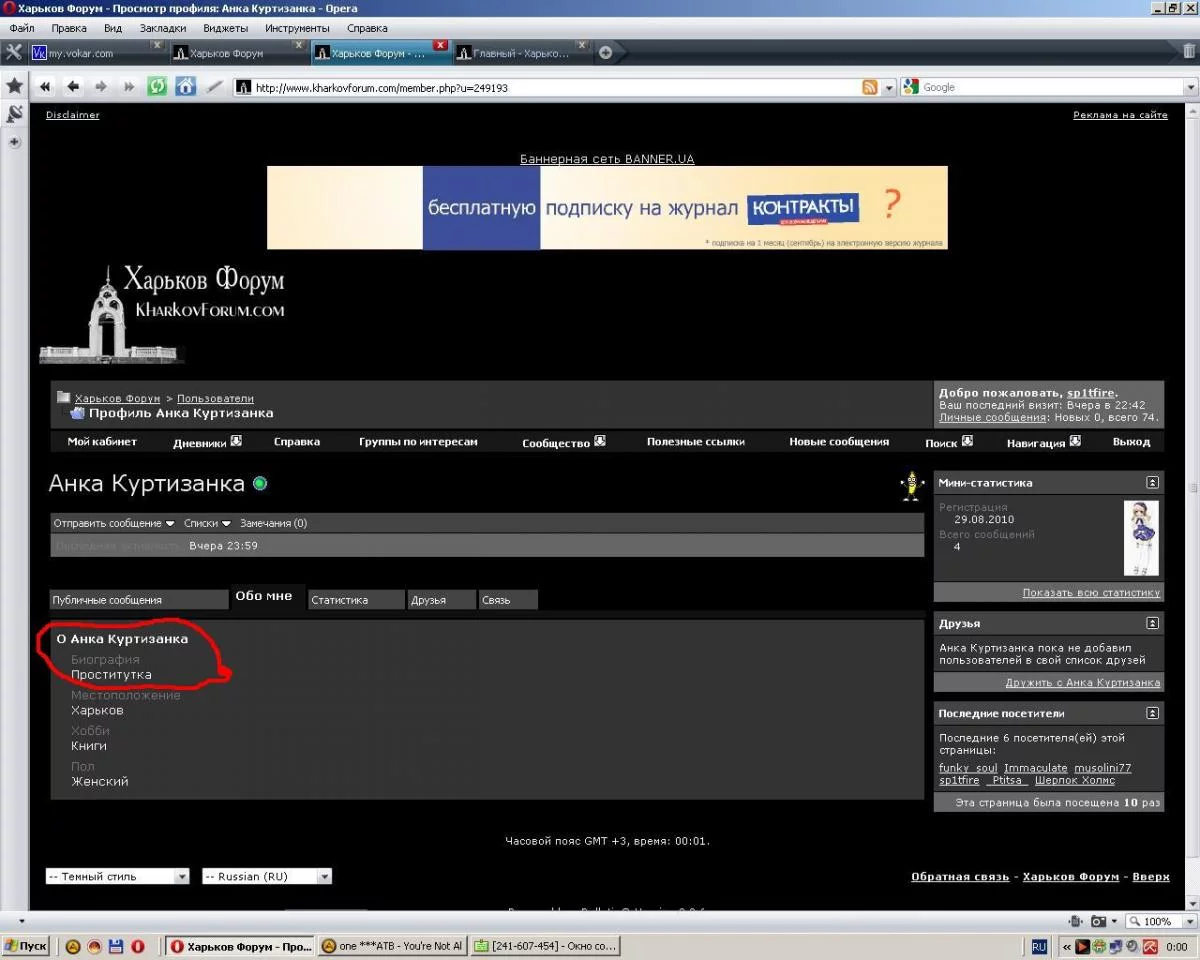Reload the page with green refresh icon
This screenshot has width=1200, height=960.
tap(157, 87)
